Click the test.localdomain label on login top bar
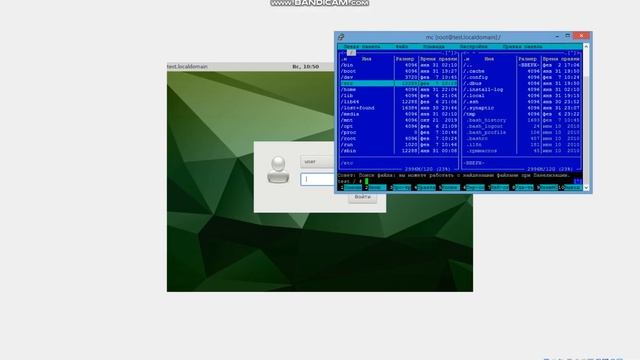This screenshot has width=640, height=360. 187,67
